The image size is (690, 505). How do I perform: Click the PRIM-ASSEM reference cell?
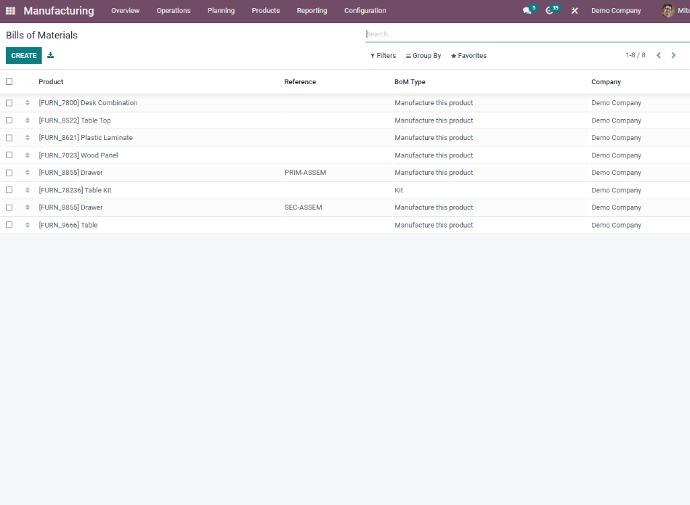click(305, 173)
